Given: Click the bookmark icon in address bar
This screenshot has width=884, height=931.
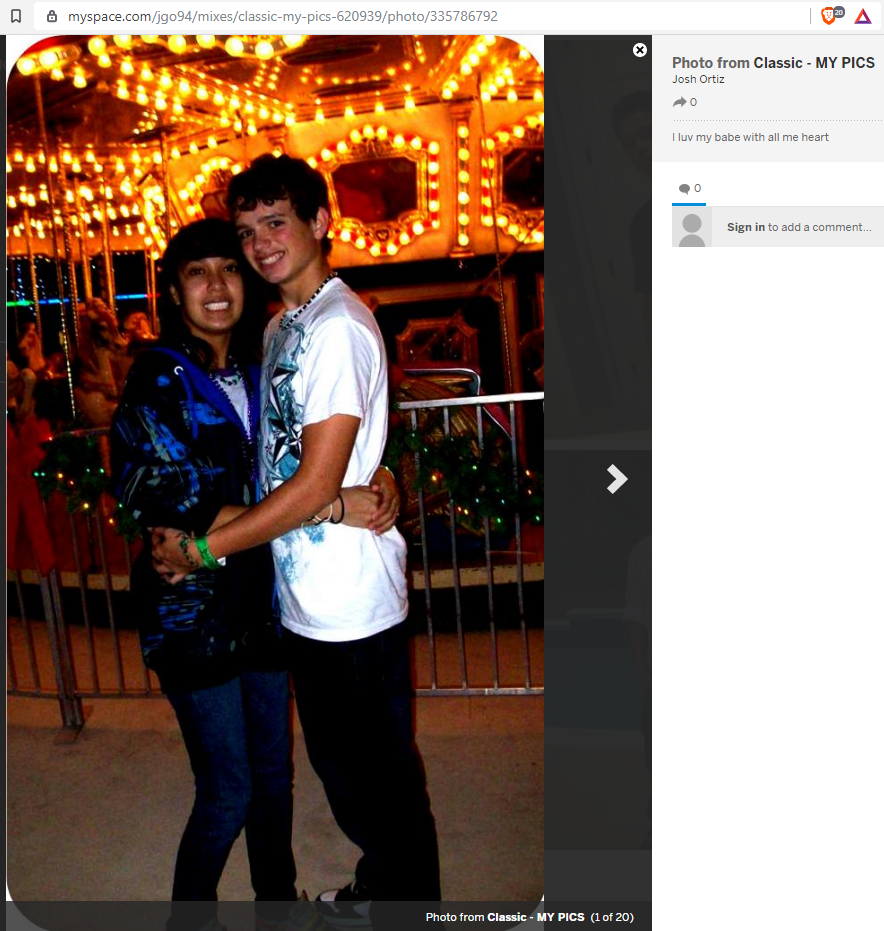Looking at the screenshot, I should click(x=16, y=16).
